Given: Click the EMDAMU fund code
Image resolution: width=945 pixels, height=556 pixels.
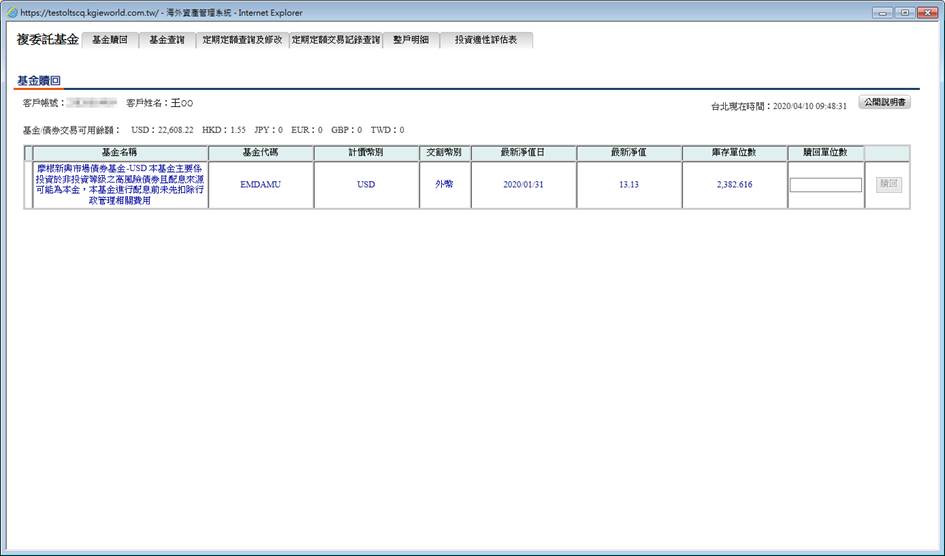Looking at the screenshot, I should click(x=261, y=185).
